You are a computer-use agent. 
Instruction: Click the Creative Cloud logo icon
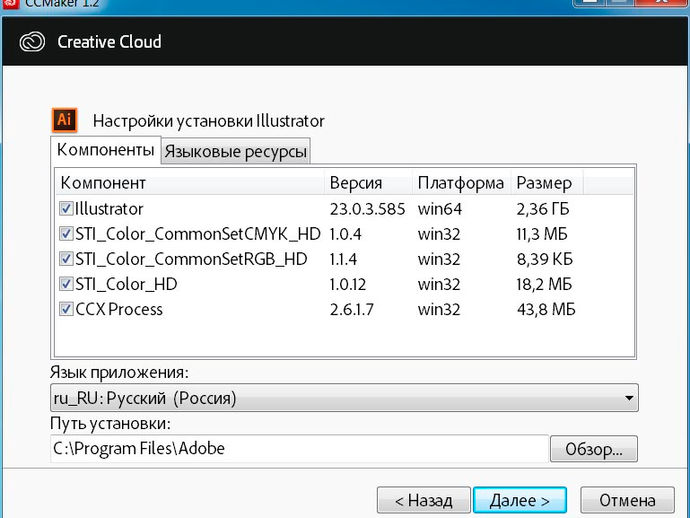click(x=32, y=42)
